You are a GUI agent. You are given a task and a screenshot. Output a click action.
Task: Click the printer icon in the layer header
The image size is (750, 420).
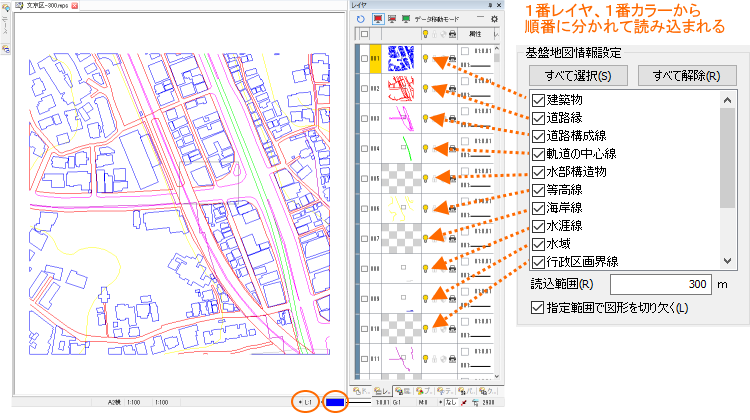click(x=451, y=36)
